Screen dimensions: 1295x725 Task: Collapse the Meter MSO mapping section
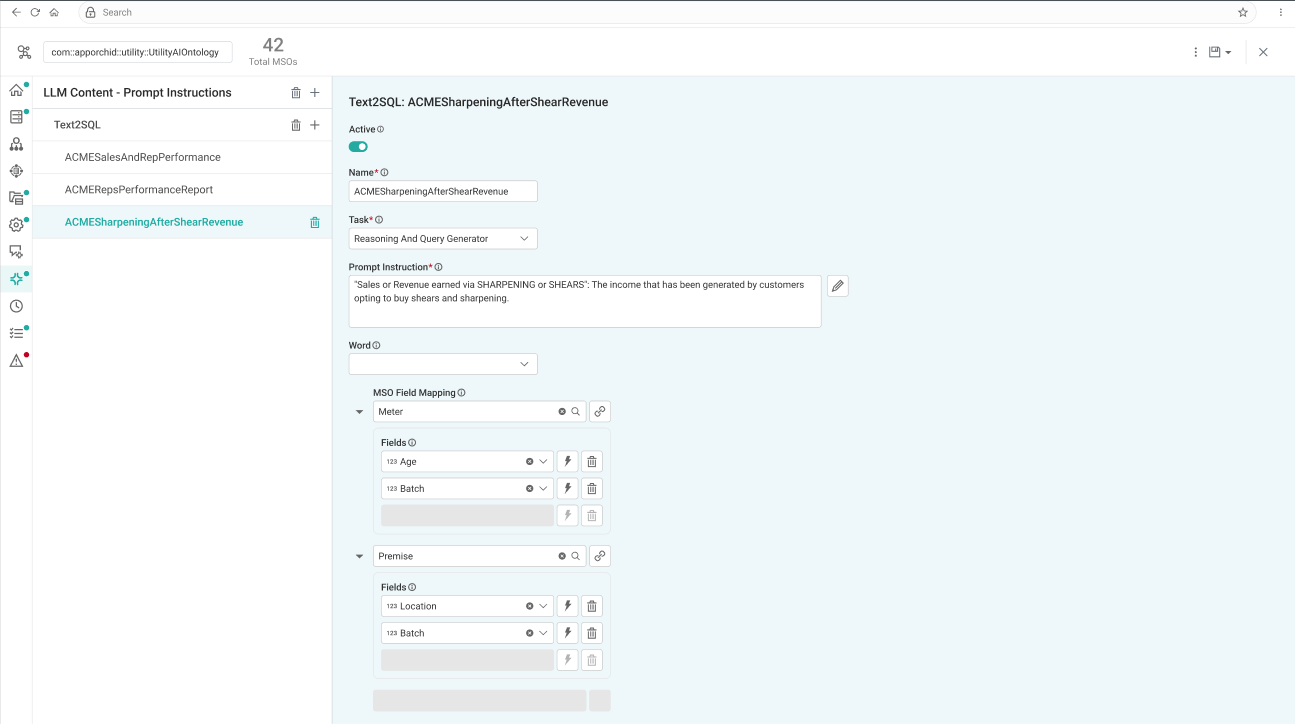click(360, 412)
